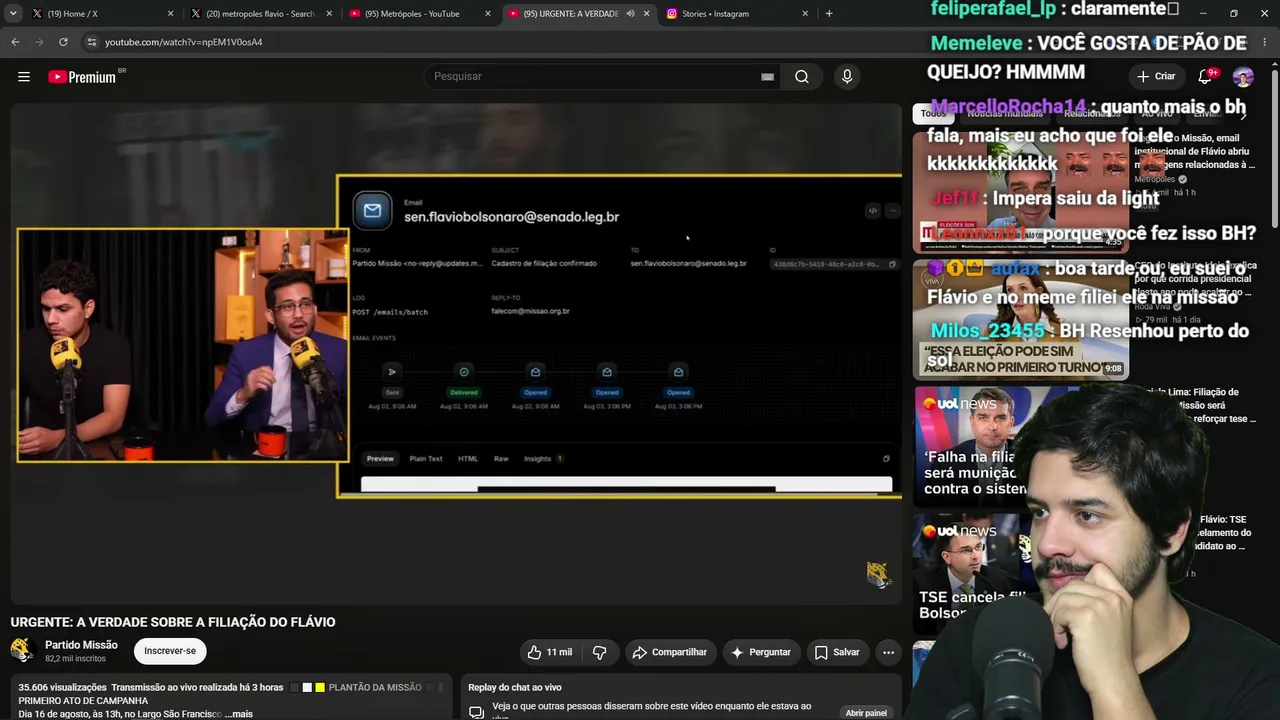Close the 'Metrópoles - YouTube' tab

(x=488, y=14)
